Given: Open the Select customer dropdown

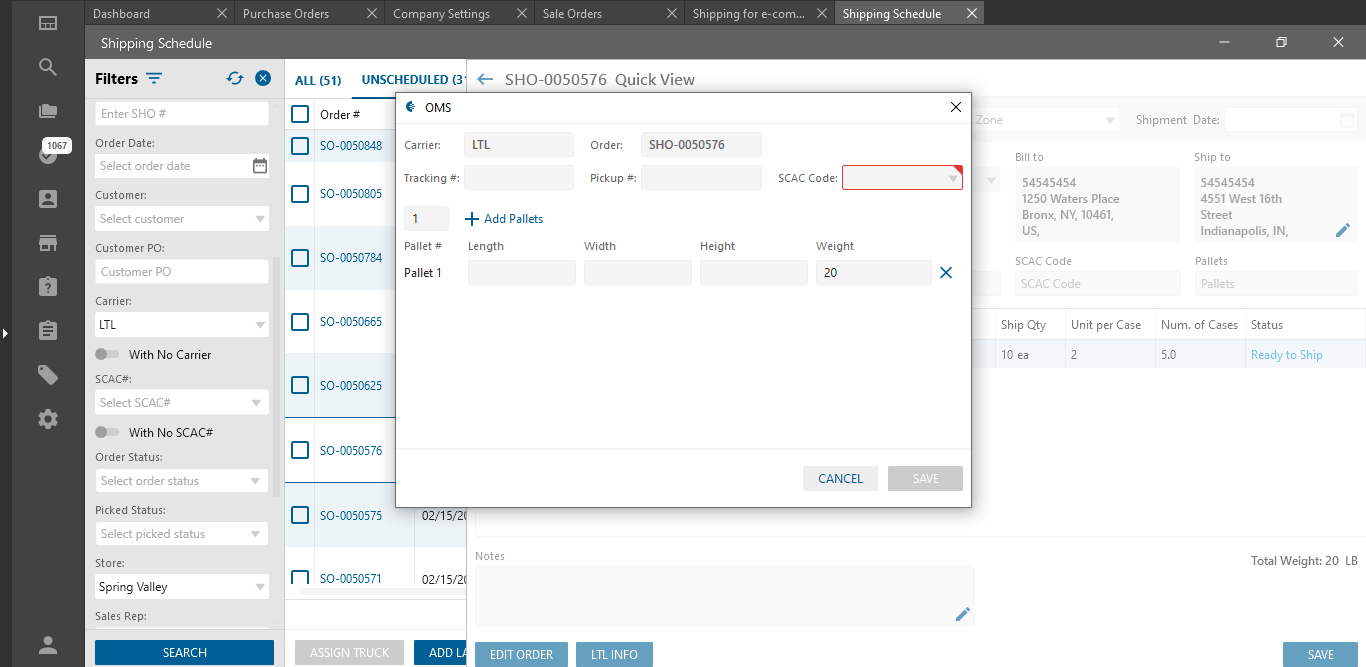Looking at the screenshot, I should [x=182, y=219].
